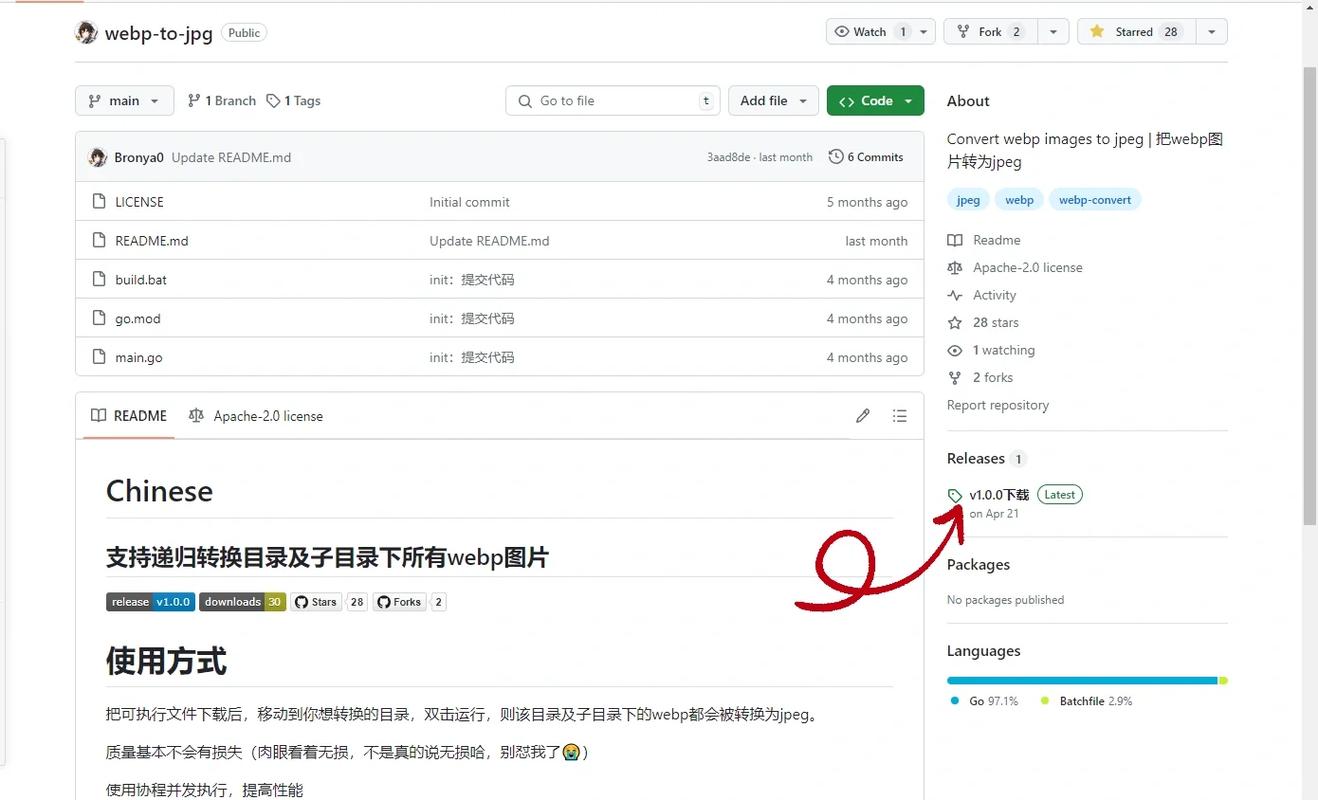Click the Batchfile language green dot
Image resolution: width=1318 pixels, height=800 pixels.
[x=1045, y=701]
